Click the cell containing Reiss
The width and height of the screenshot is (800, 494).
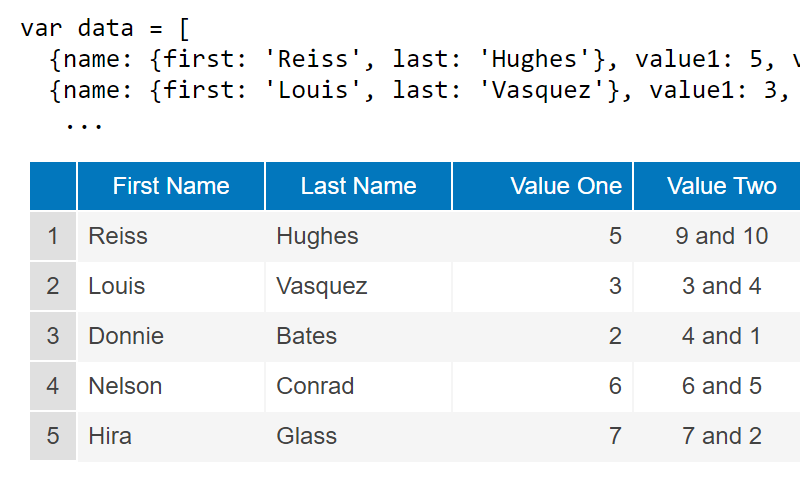click(170, 236)
